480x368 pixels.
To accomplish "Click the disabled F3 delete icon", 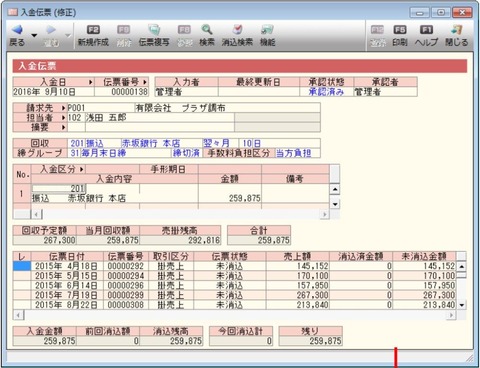I will (x=123, y=30).
